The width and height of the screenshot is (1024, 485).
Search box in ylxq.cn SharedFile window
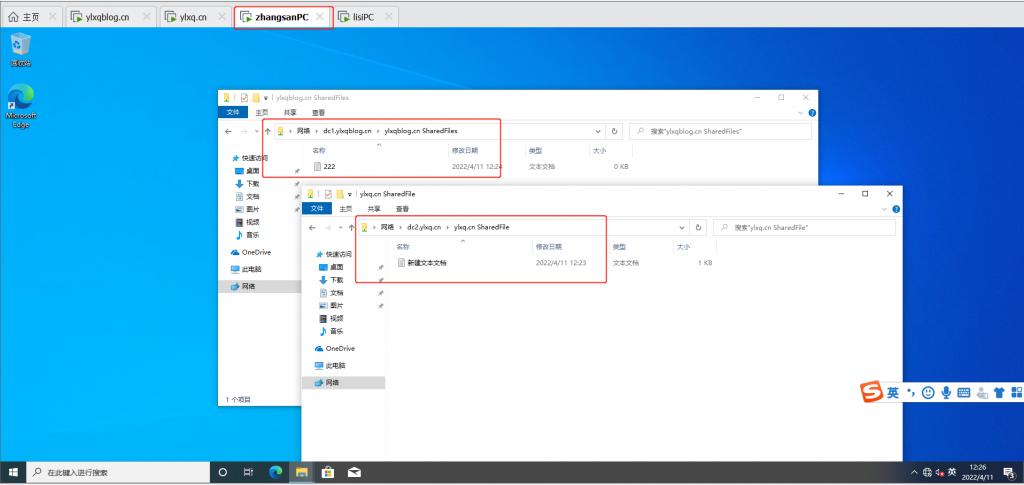[804, 227]
